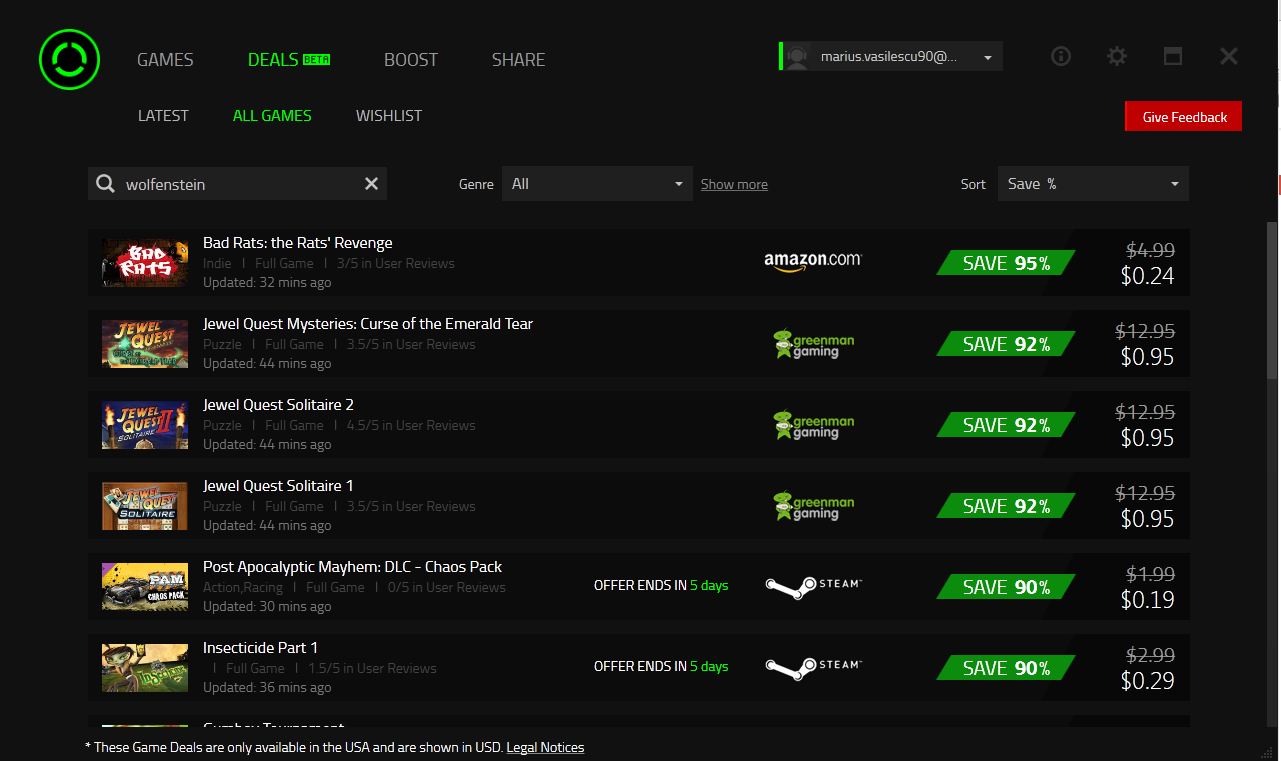
Task: Click the $0.29 price for Insecticide Part 1
Action: (x=1147, y=681)
